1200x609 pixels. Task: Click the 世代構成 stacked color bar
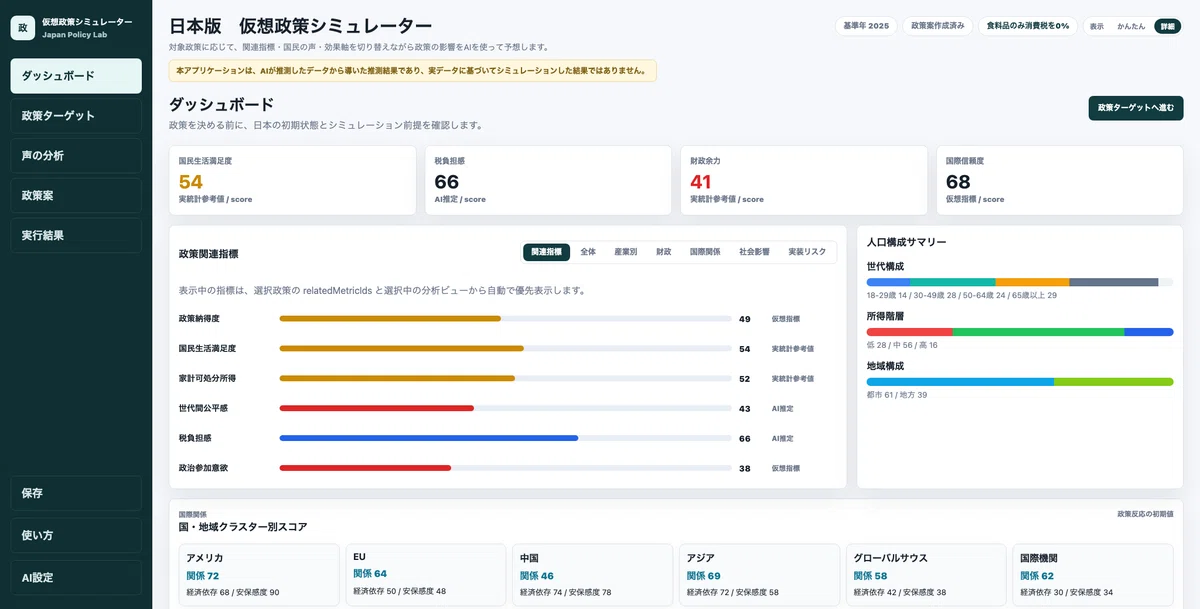(x=1020, y=283)
